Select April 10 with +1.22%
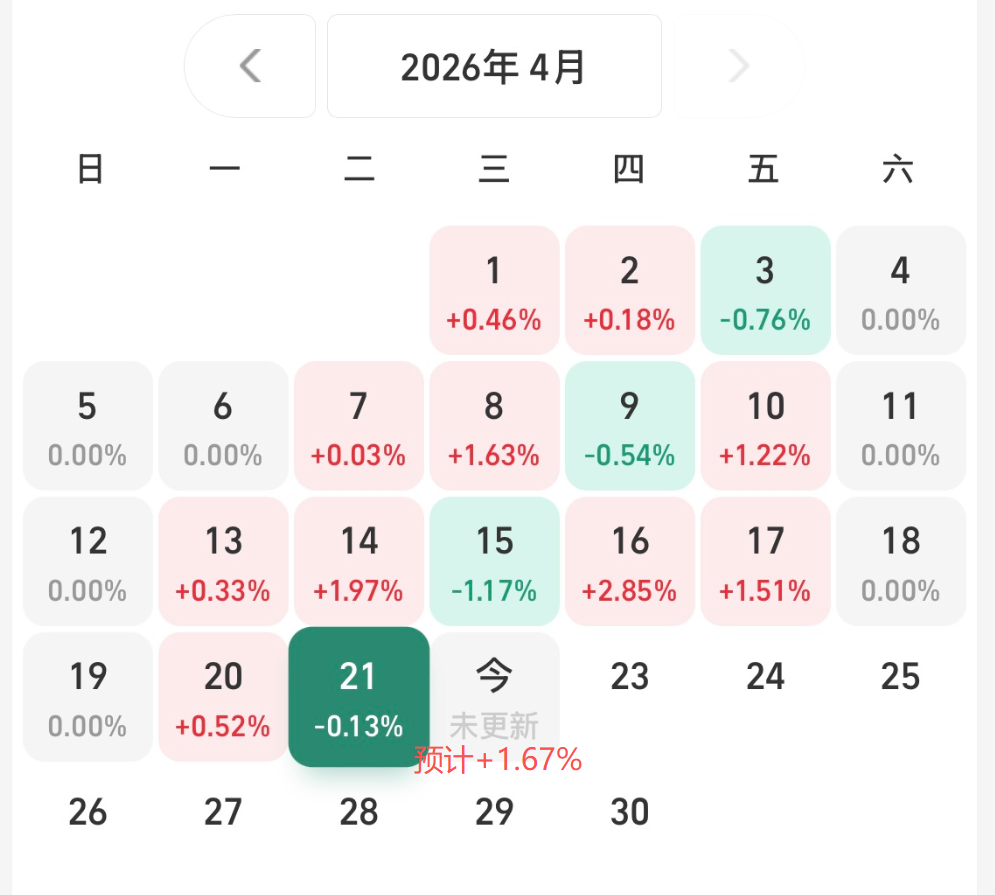 coord(766,425)
